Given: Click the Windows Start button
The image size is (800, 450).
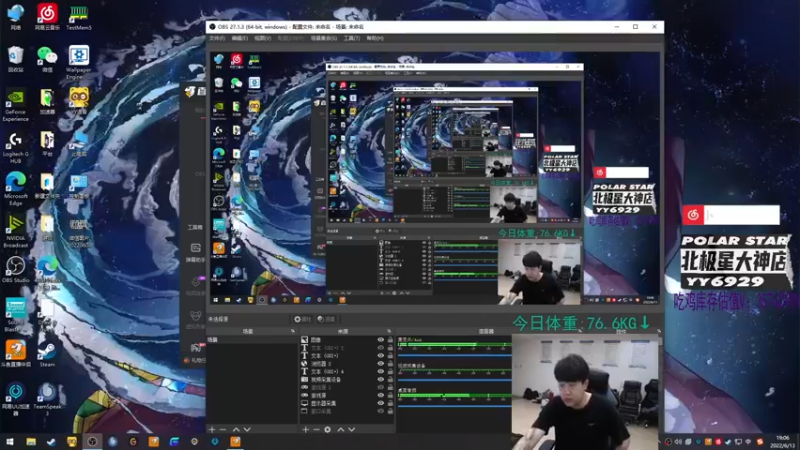Looking at the screenshot, I should tap(10, 441).
